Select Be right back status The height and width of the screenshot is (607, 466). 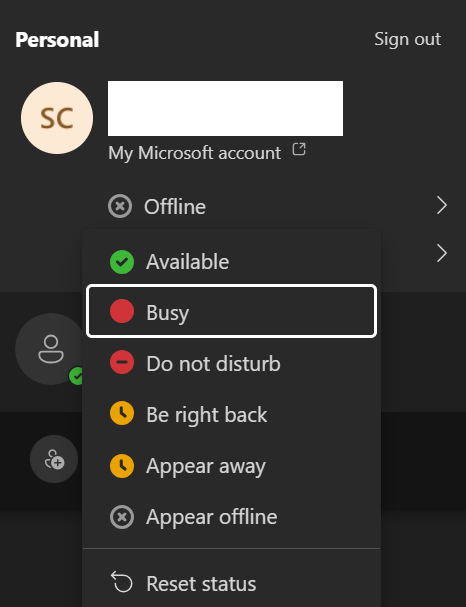pos(231,415)
